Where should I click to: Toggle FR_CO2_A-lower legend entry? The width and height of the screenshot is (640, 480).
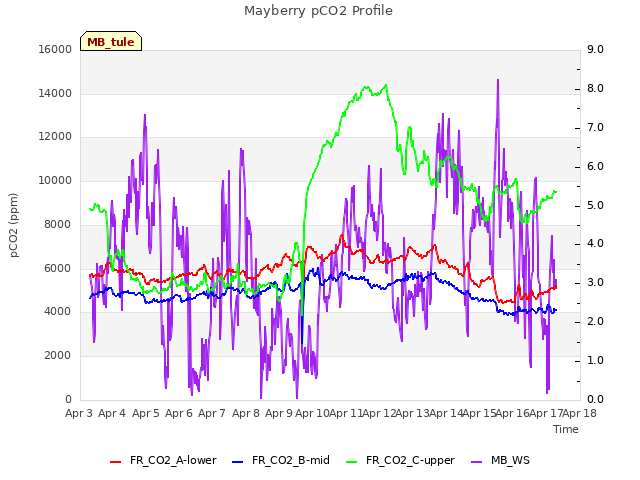pos(163,460)
